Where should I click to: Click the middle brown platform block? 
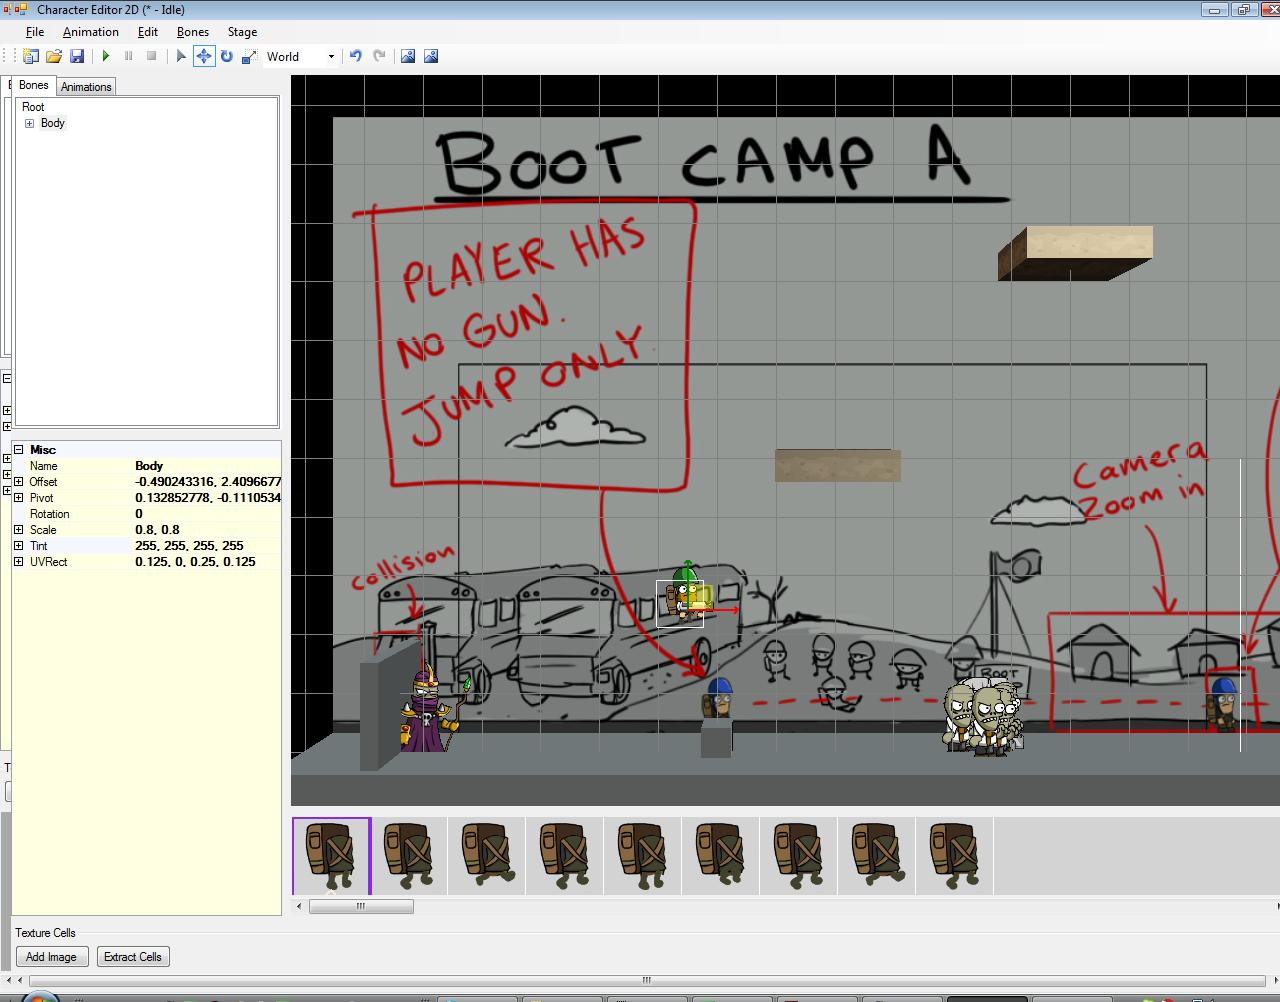pyautogui.click(x=838, y=465)
